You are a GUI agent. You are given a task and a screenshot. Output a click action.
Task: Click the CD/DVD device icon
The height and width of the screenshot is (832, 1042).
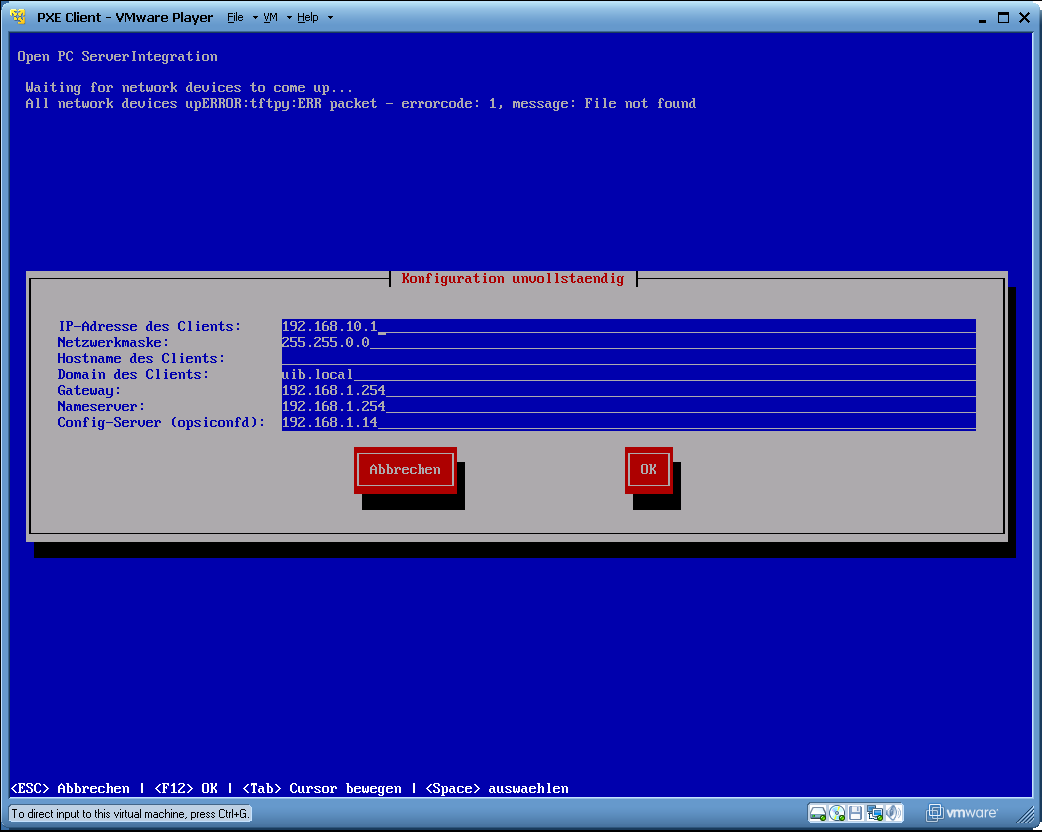836,812
